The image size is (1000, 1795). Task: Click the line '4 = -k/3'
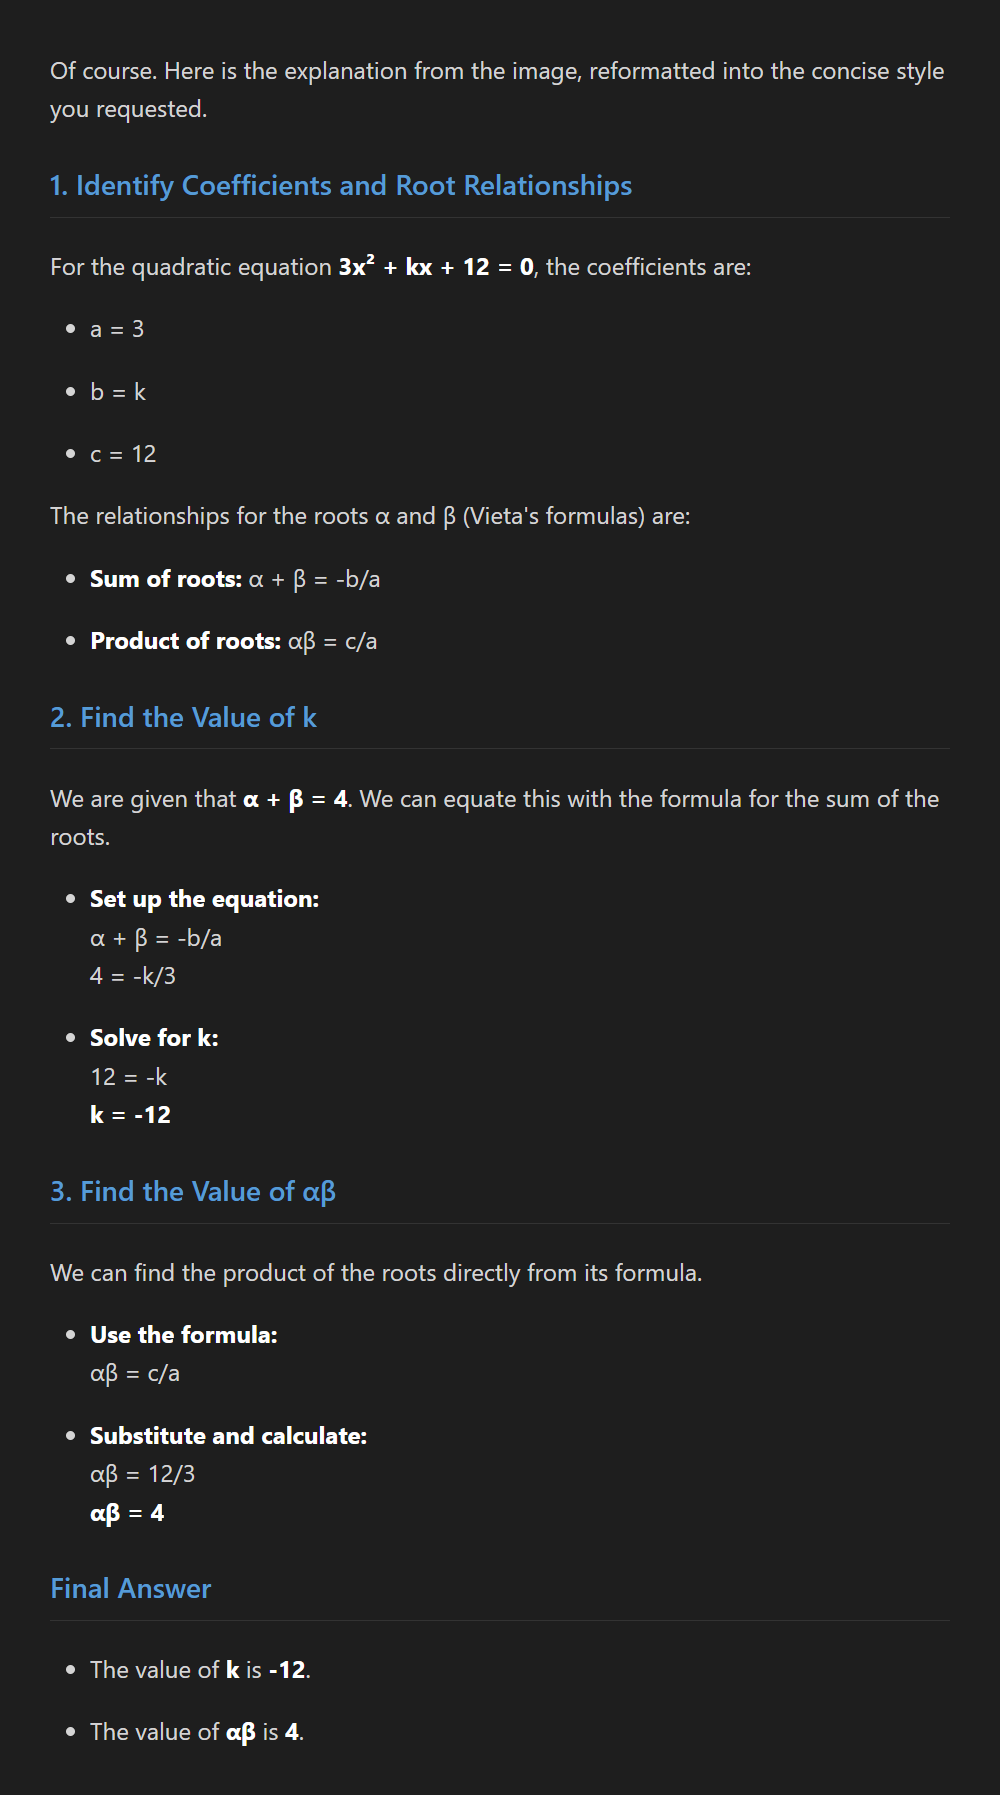click(x=133, y=977)
